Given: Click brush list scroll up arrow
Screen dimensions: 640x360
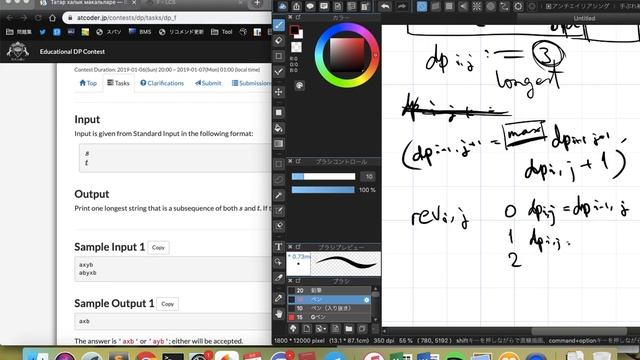Looking at the screenshot, I should (x=376, y=289).
